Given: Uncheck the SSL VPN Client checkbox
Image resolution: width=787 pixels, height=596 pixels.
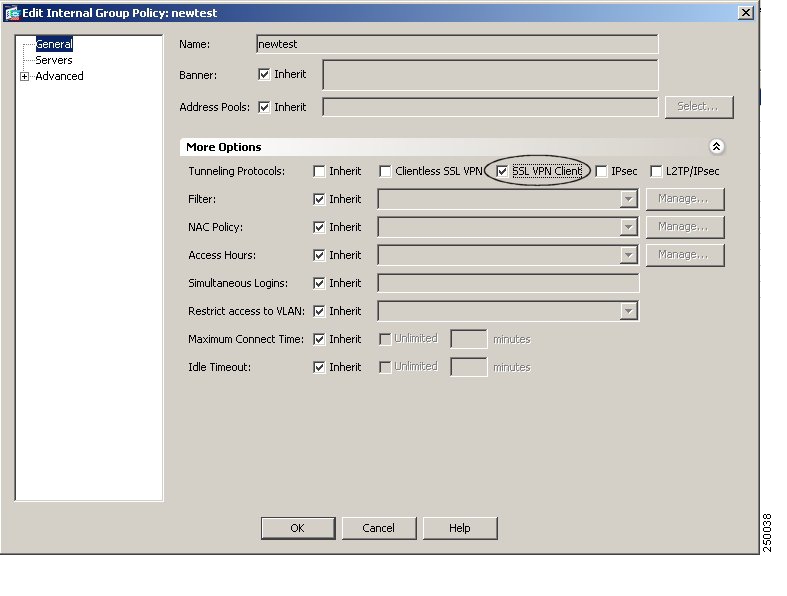Looking at the screenshot, I should coord(503,172).
